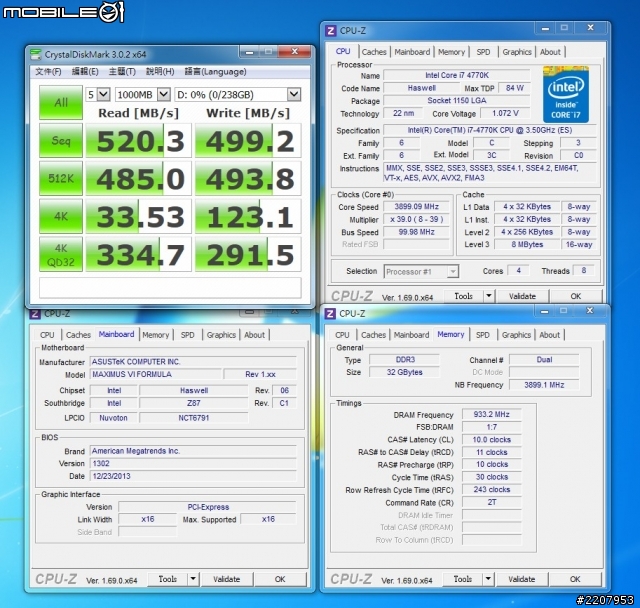640x608 pixels.
Task: Click the CrystalDiskMark title bar icon
Action: (36, 54)
